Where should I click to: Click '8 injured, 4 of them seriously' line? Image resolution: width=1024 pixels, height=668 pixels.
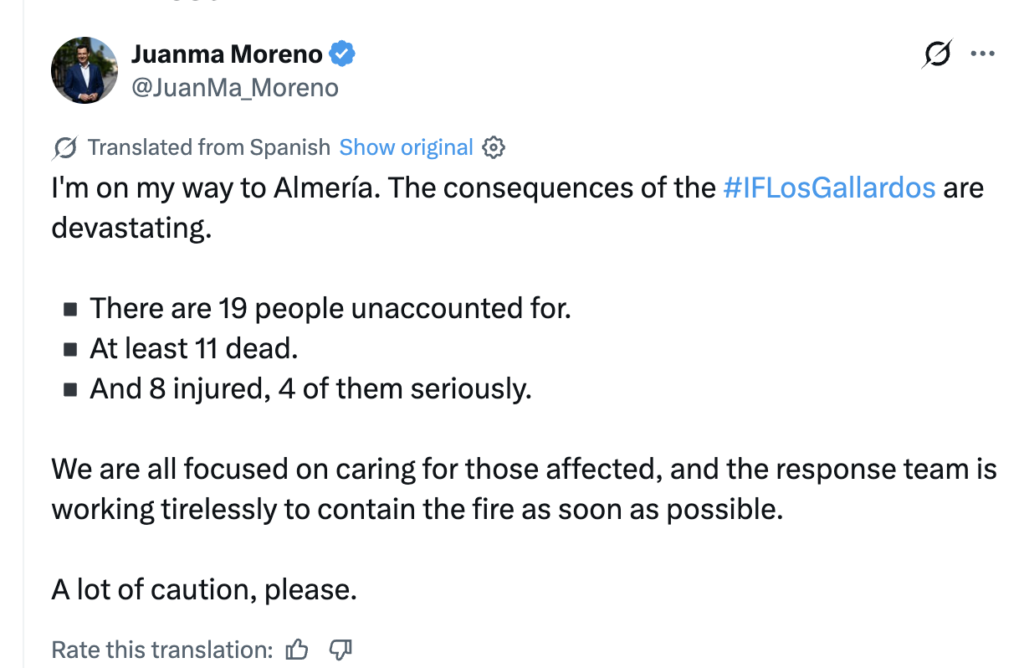tap(311, 389)
